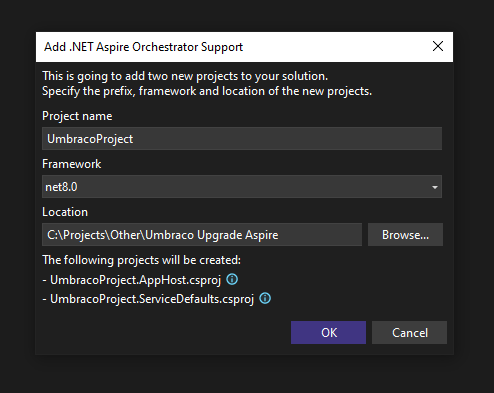The width and height of the screenshot is (494, 393).
Task: Click the Cancel button
Action: pos(409,332)
